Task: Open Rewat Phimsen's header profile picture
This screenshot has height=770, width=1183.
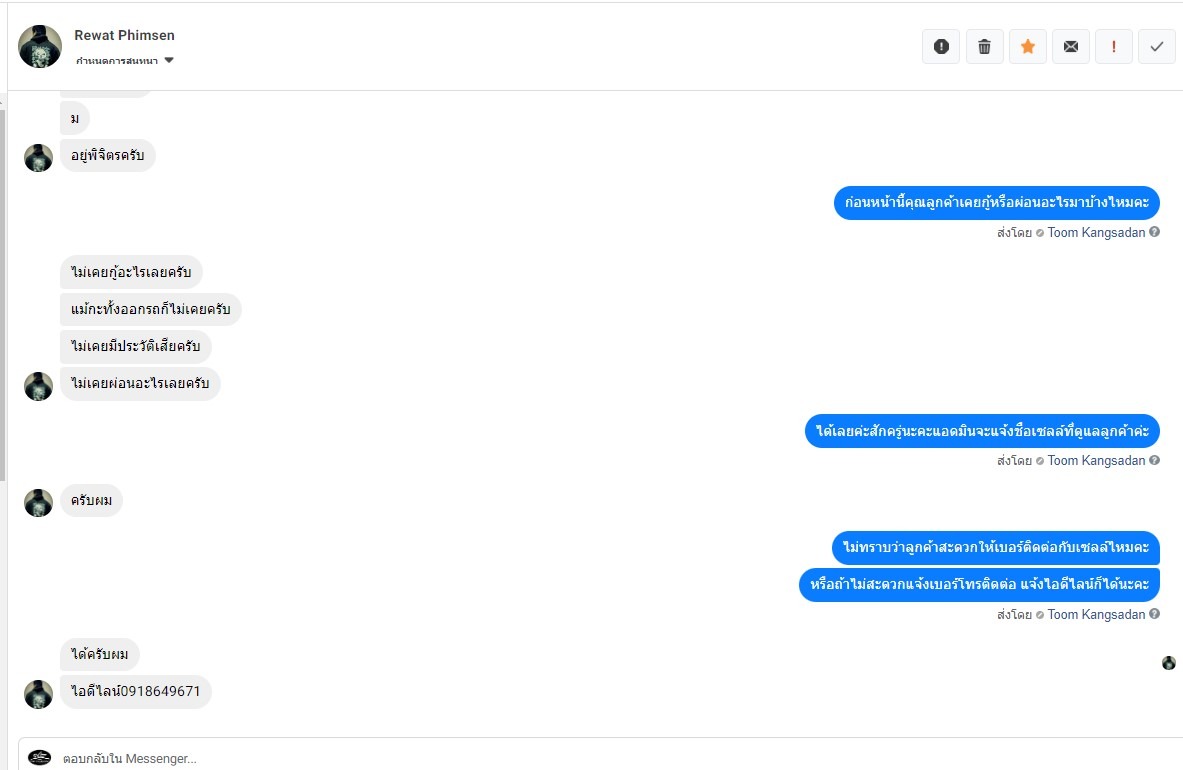Action: (41, 46)
